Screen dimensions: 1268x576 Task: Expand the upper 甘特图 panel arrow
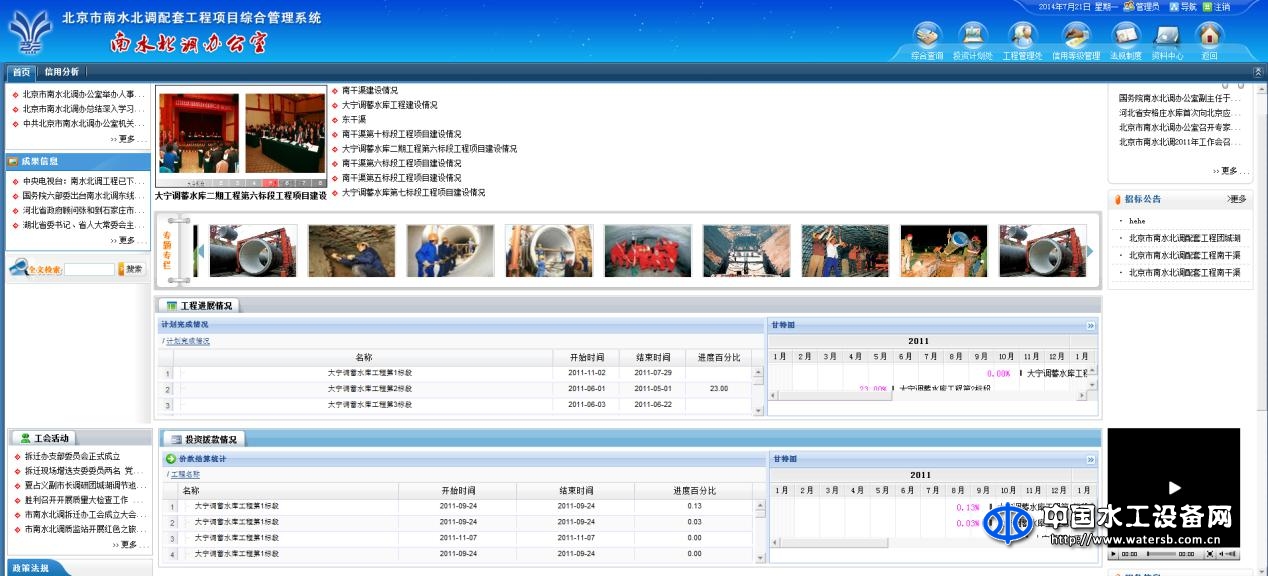(1091, 326)
